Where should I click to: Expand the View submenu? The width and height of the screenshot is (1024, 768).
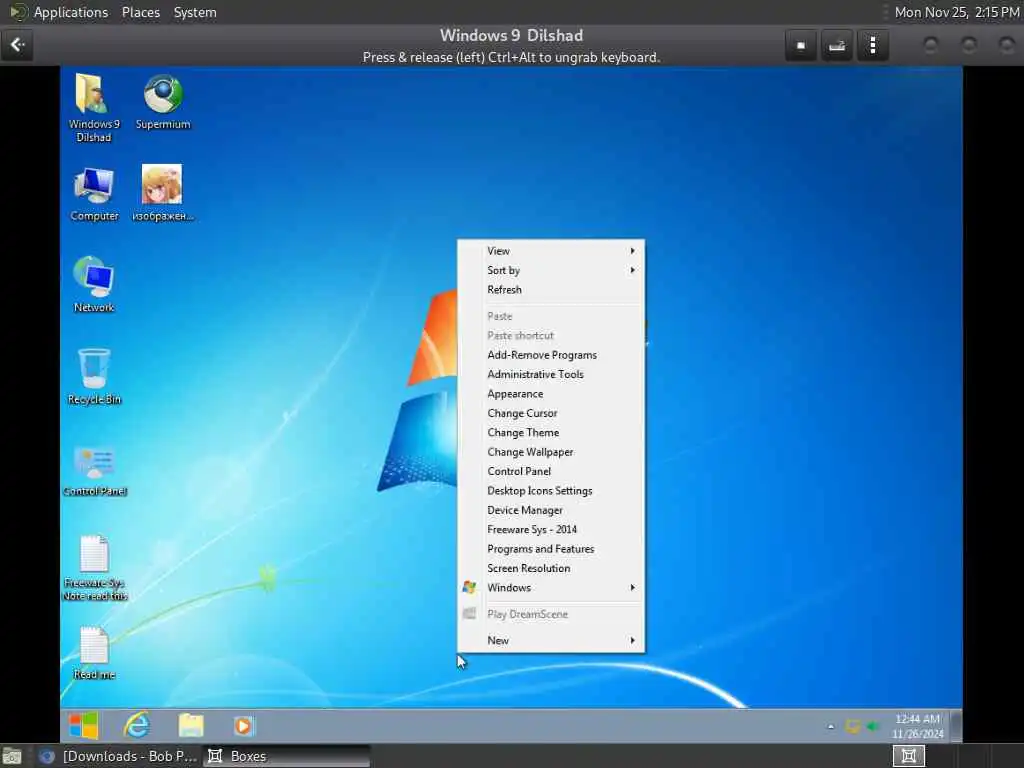551,251
